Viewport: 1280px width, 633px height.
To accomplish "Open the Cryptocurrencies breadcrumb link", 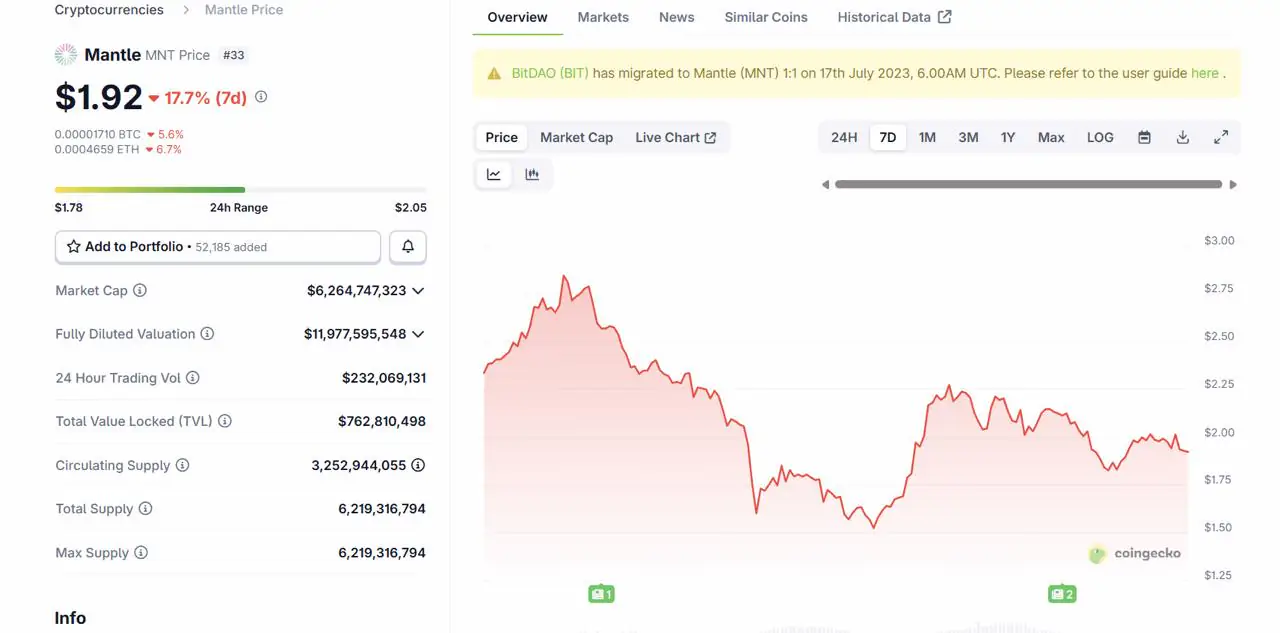I will click(x=109, y=10).
